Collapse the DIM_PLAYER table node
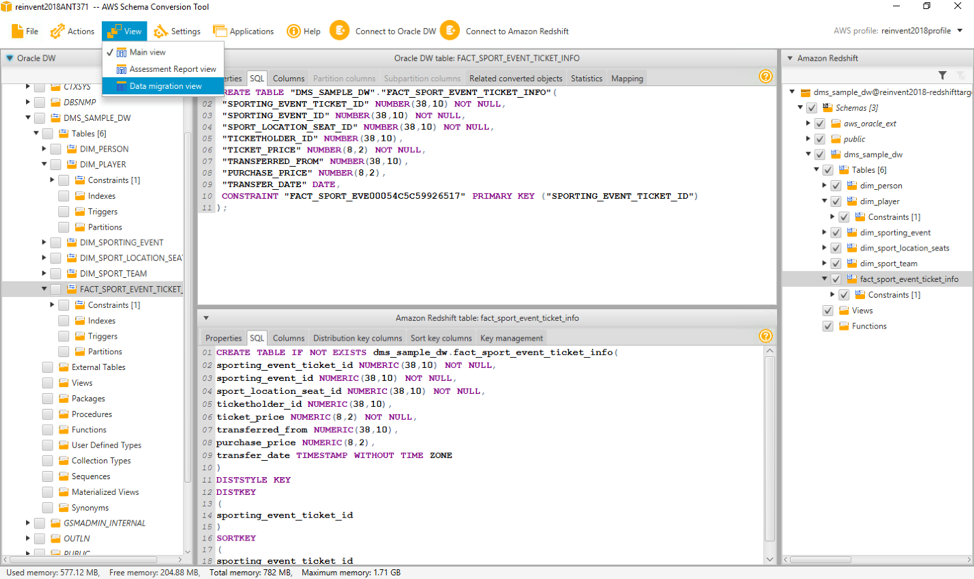This screenshot has height=579, width=974. 44,165
